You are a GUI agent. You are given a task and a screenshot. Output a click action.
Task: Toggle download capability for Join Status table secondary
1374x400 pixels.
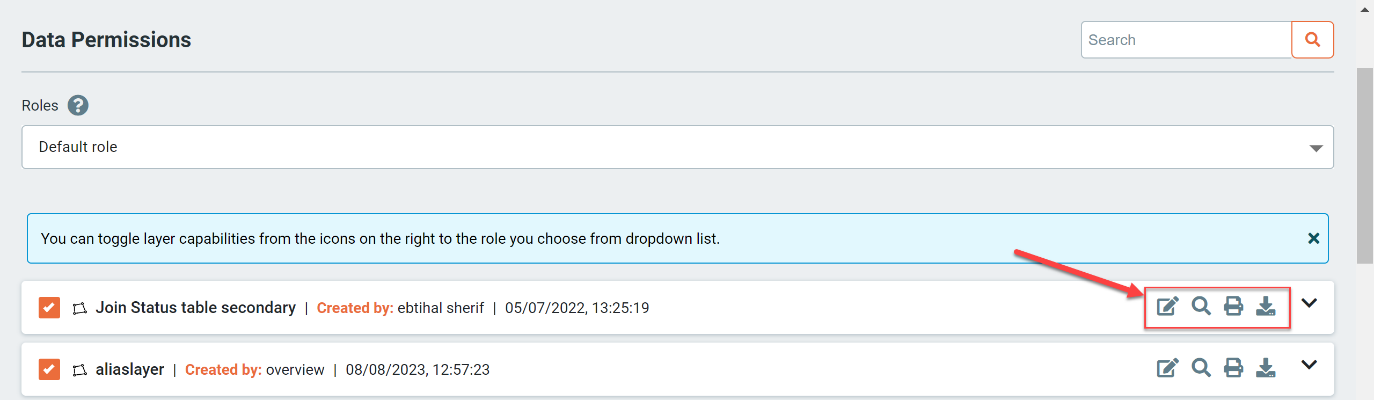click(x=1266, y=306)
